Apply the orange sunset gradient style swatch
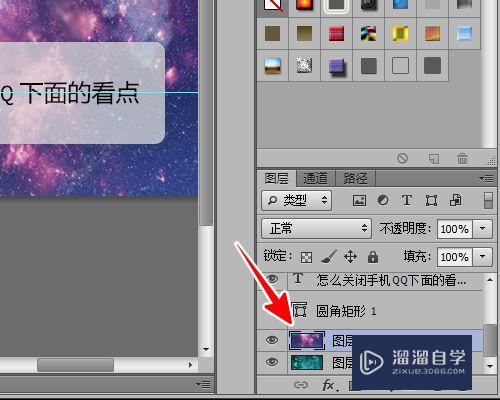500x400 pixels. (432, 33)
